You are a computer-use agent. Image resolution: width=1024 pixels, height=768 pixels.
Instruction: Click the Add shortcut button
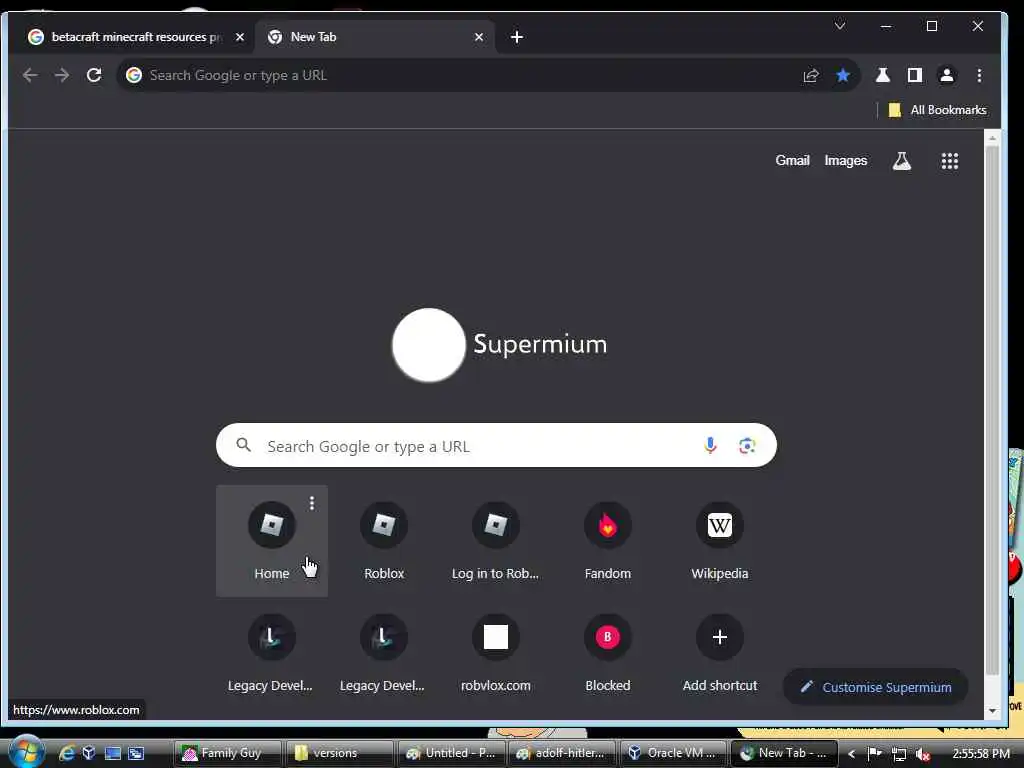tap(720, 653)
